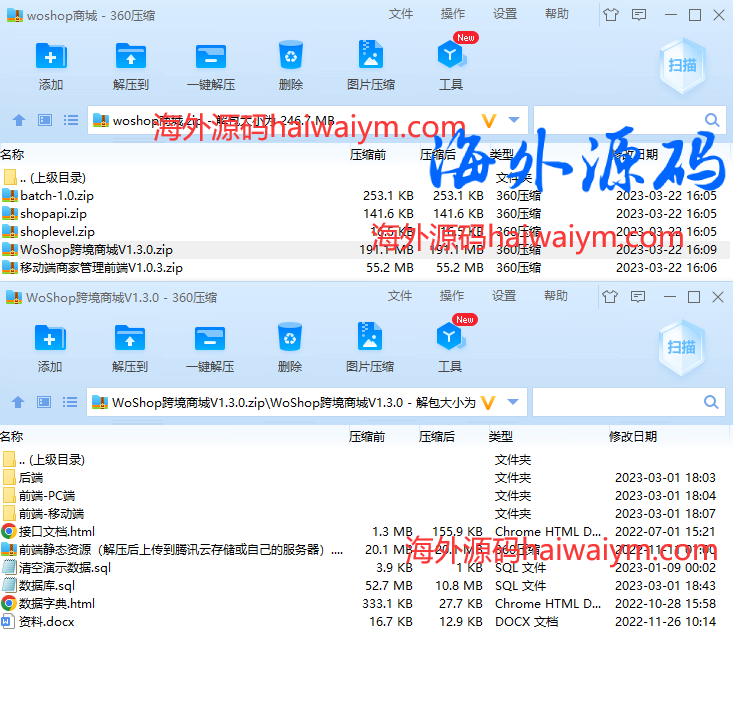733x726 pixels.
Task: Click the search input field in the bottom window
Action: [x=618, y=402]
